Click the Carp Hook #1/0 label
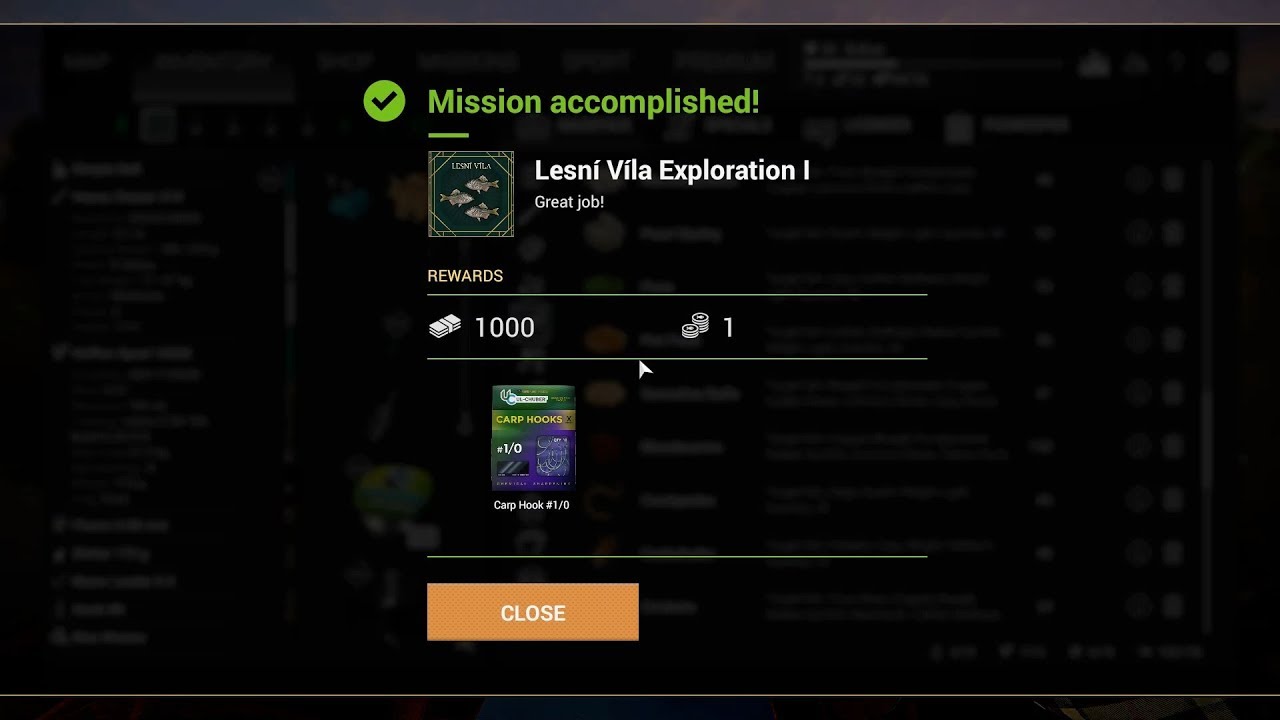 tap(531, 505)
